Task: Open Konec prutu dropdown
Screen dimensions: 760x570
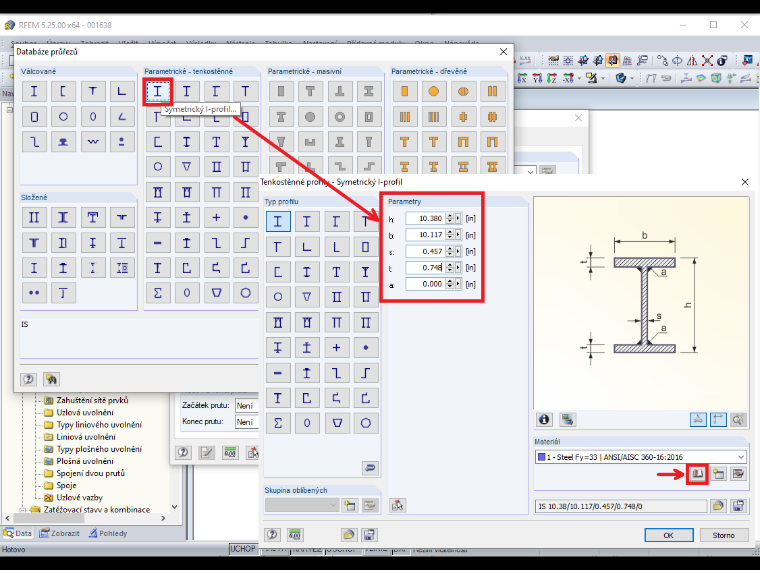Action: (x=247, y=422)
